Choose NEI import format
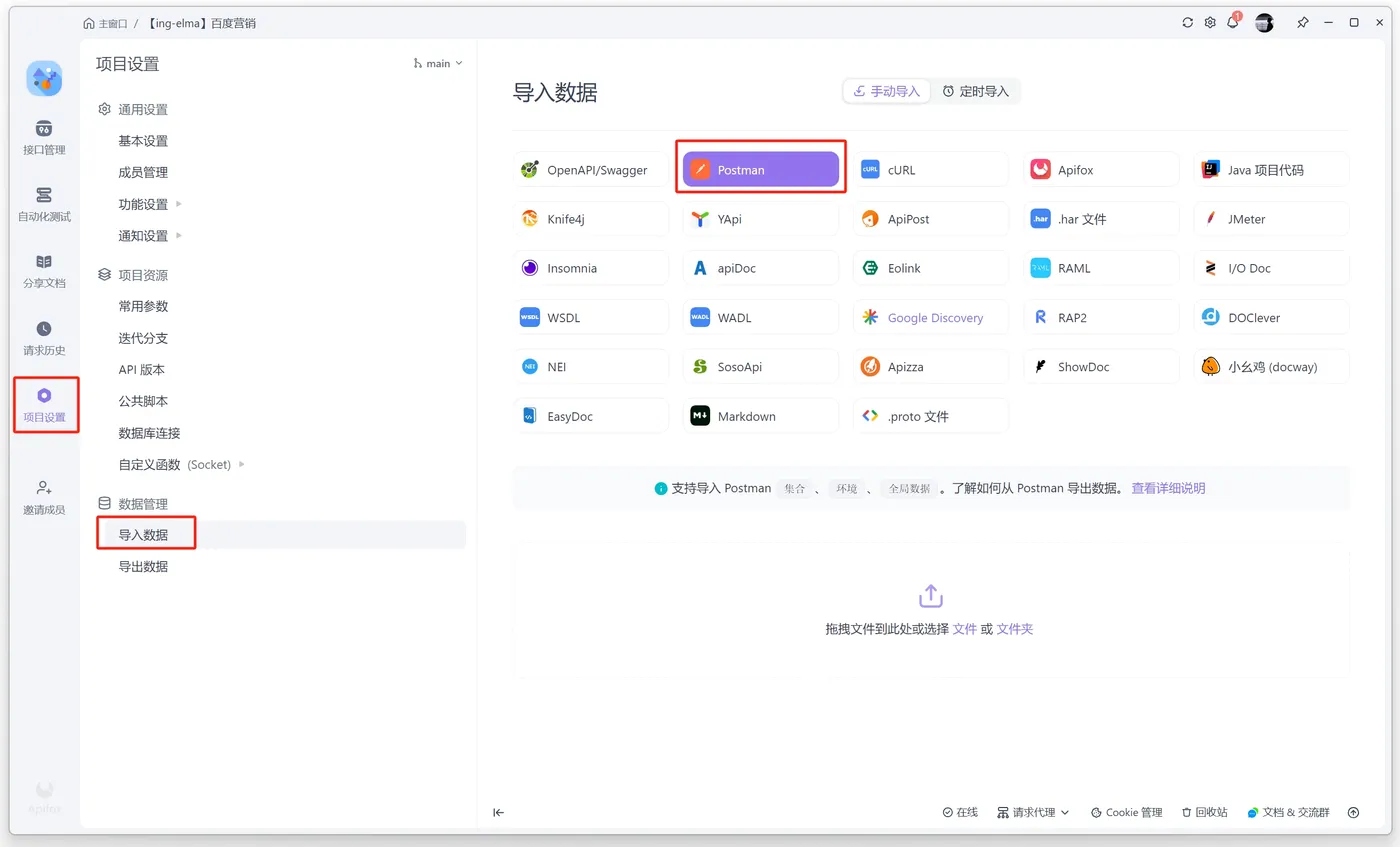1400x847 pixels. [591, 367]
